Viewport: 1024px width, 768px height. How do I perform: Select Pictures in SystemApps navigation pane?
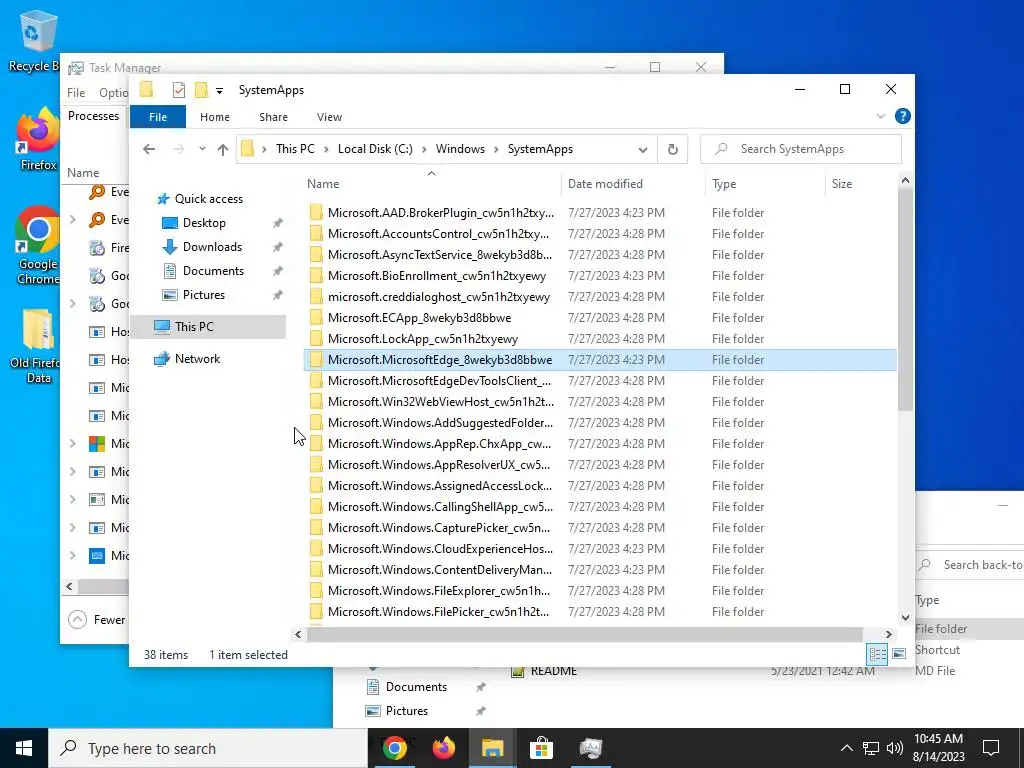click(203, 295)
